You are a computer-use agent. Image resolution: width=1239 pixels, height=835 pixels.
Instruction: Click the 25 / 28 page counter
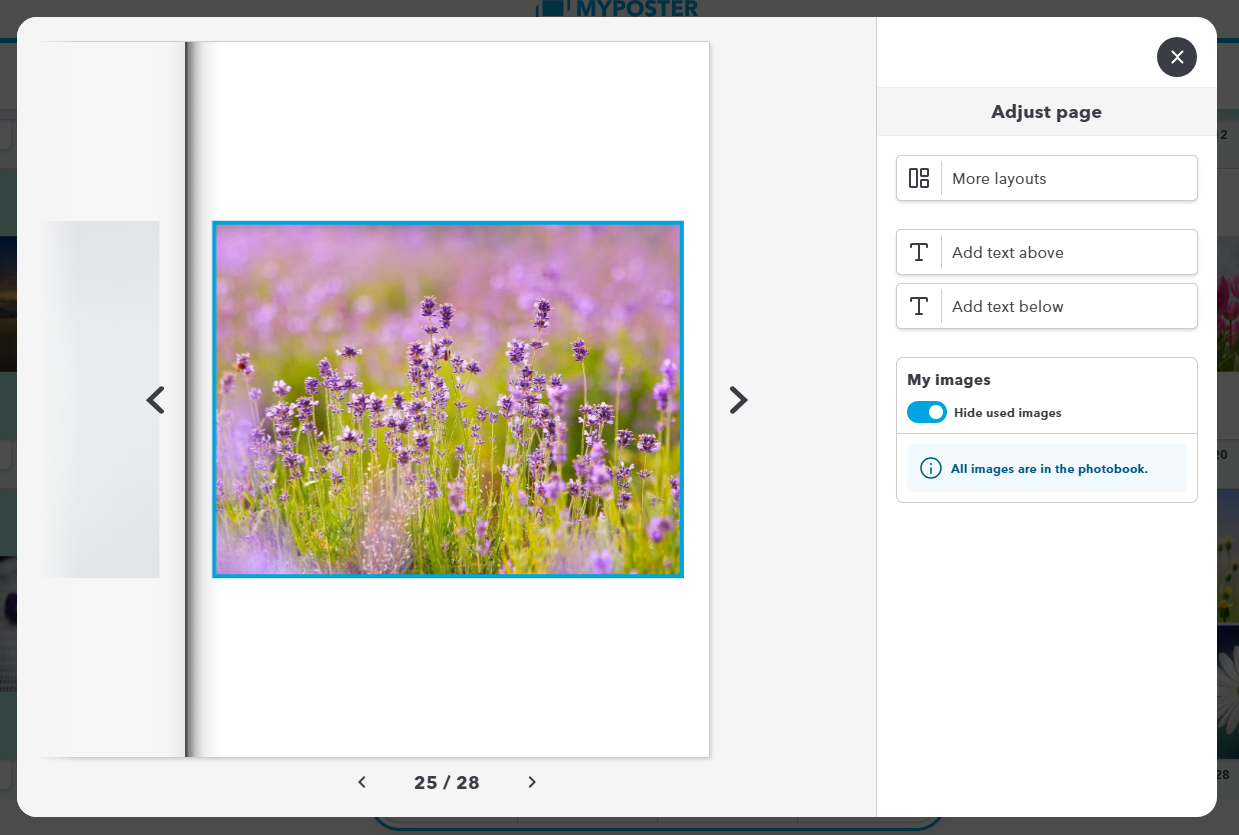pos(447,782)
